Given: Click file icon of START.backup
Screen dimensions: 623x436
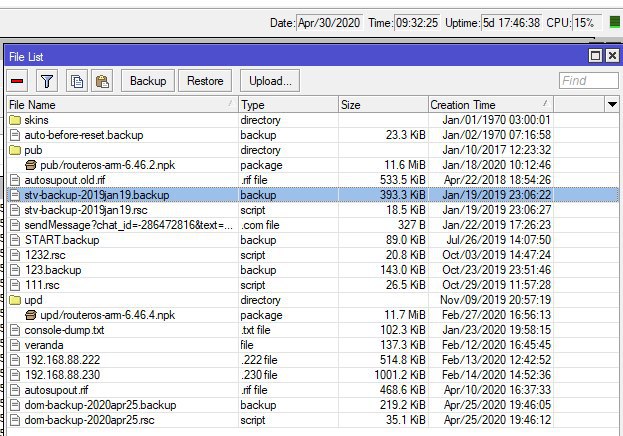Looking at the screenshot, I should [x=15, y=240].
